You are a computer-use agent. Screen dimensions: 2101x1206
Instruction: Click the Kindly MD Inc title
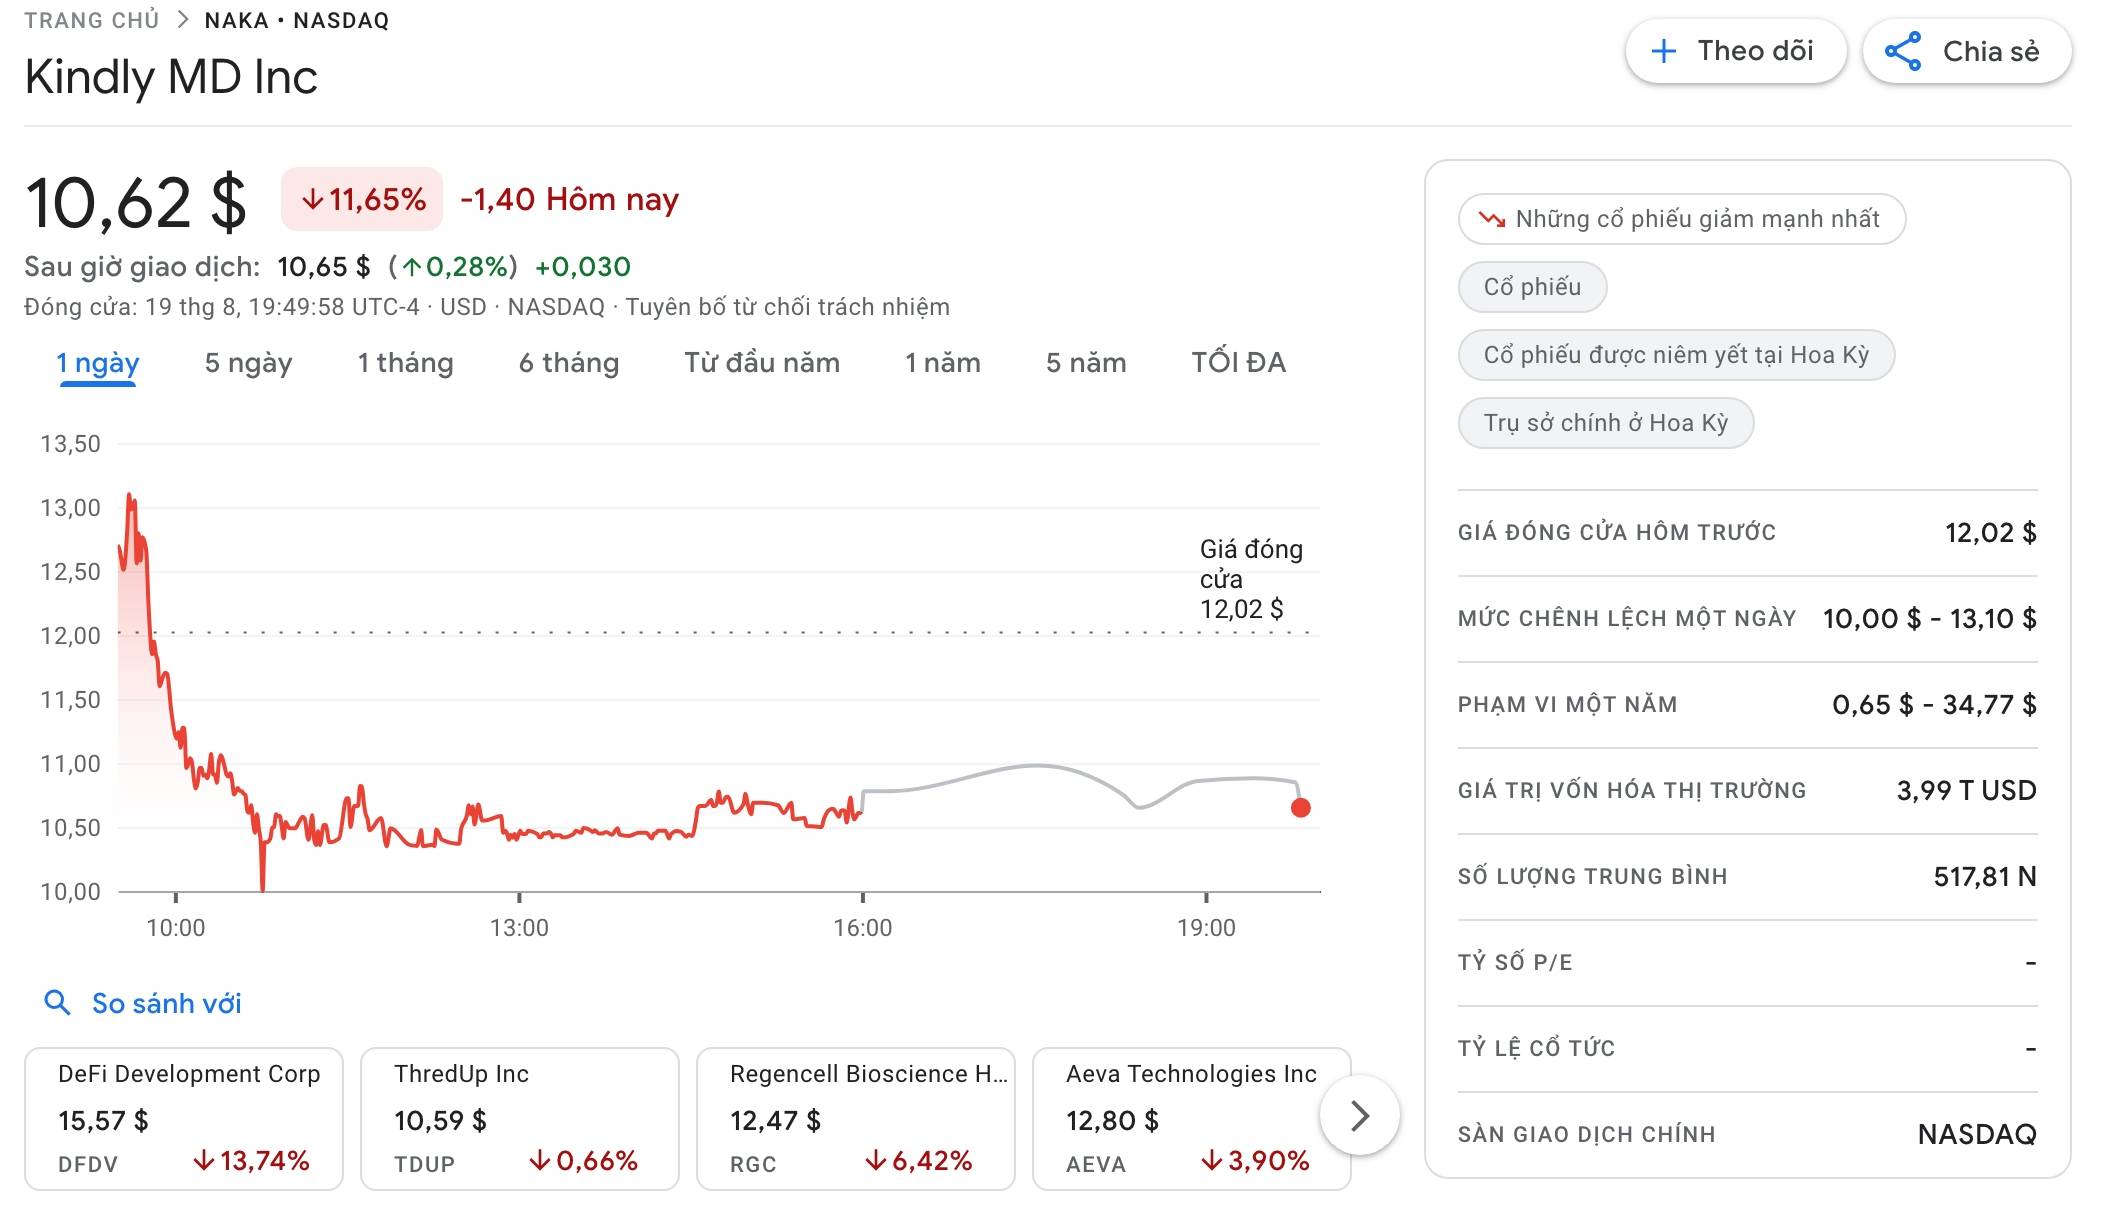point(171,77)
